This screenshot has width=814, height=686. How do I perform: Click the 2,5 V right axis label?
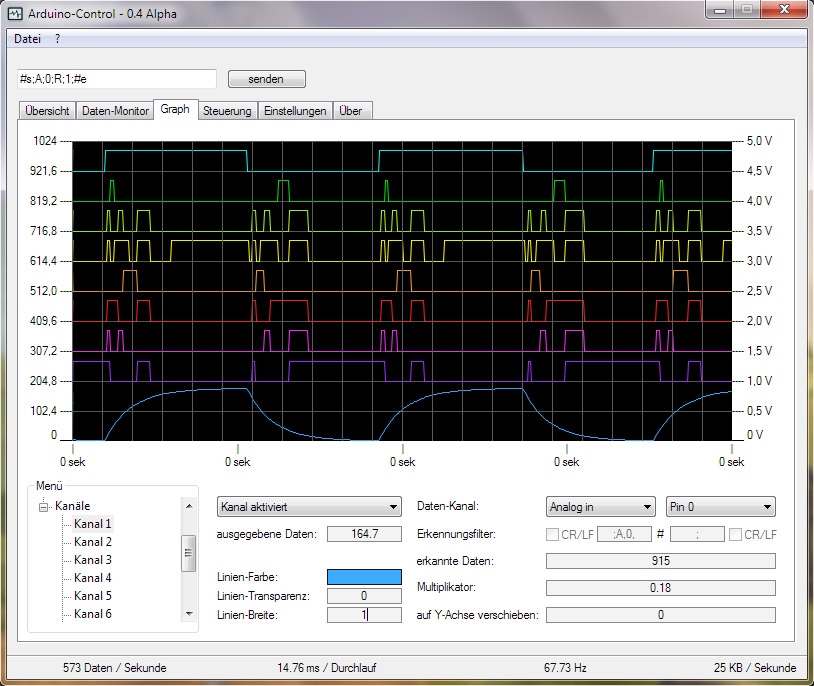[759, 291]
